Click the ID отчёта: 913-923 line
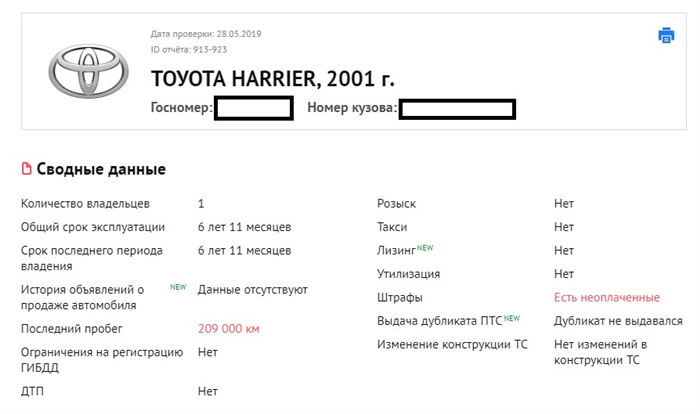Viewport: 700px width, 414px height. point(189,50)
